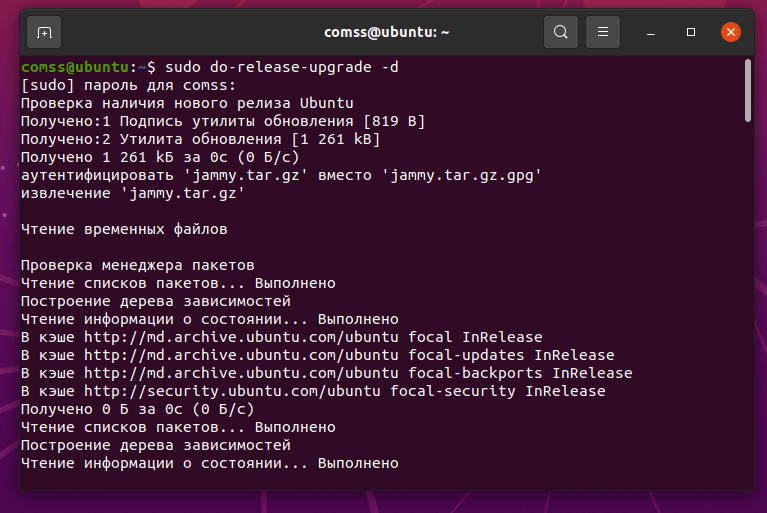This screenshot has height=513, width=767.
Task: Click the '[sudo] пароль для comss:' line
Action: [x=129, y=85]
